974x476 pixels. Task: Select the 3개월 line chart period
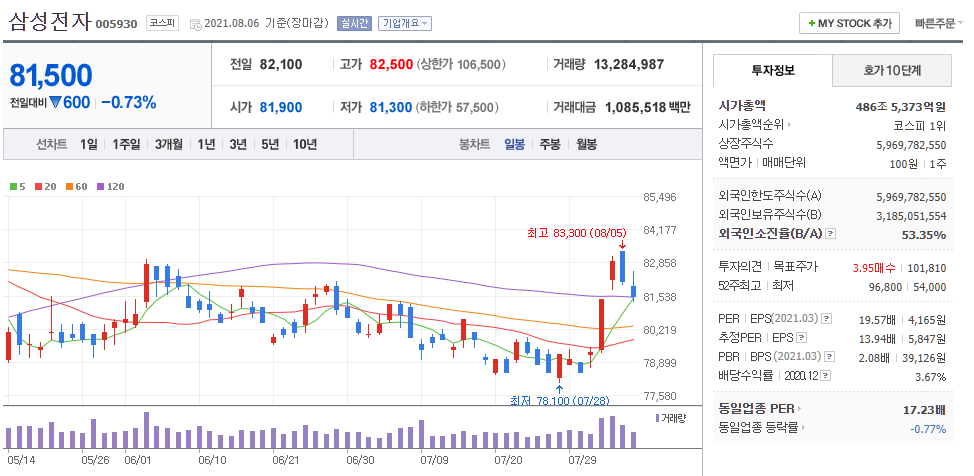(x=169, y=144)
